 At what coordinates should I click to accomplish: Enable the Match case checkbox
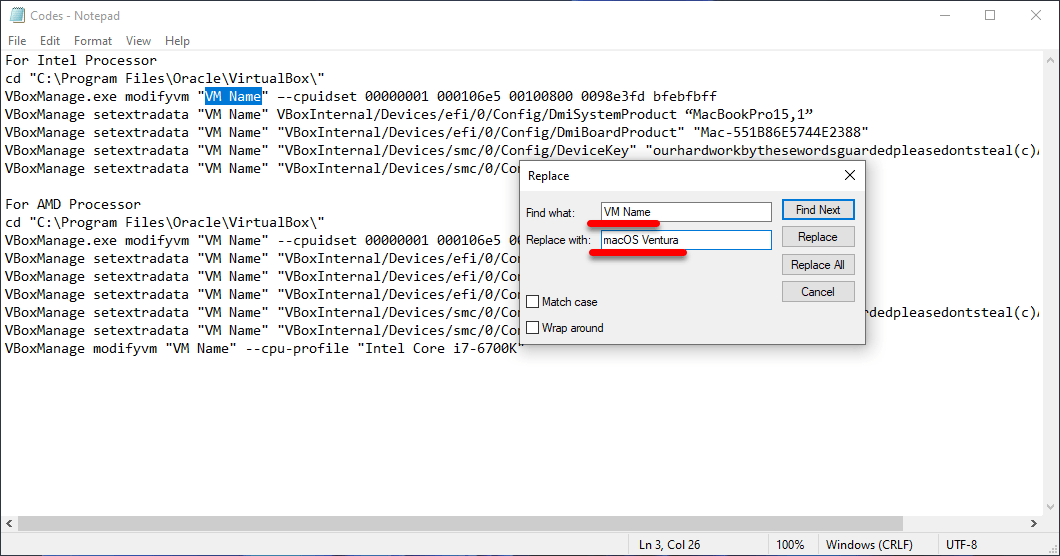pyautogui.click(x=533, y=302)
